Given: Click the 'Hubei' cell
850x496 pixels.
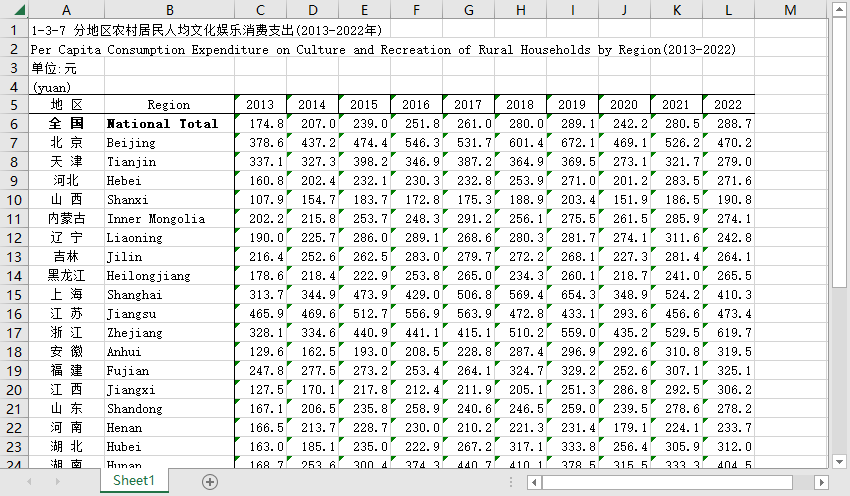Looking at the screenshot, I should click(169, 446).
